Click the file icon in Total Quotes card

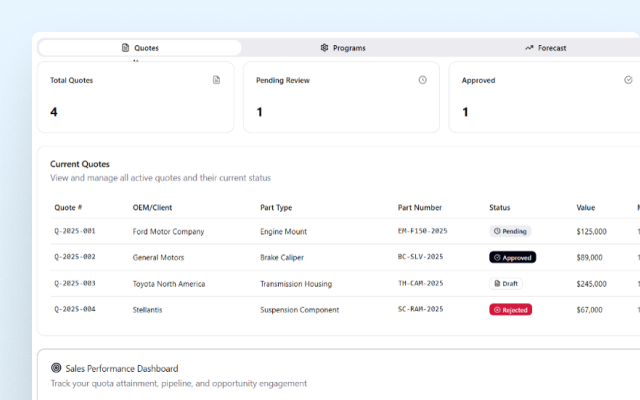pos(216,80)
